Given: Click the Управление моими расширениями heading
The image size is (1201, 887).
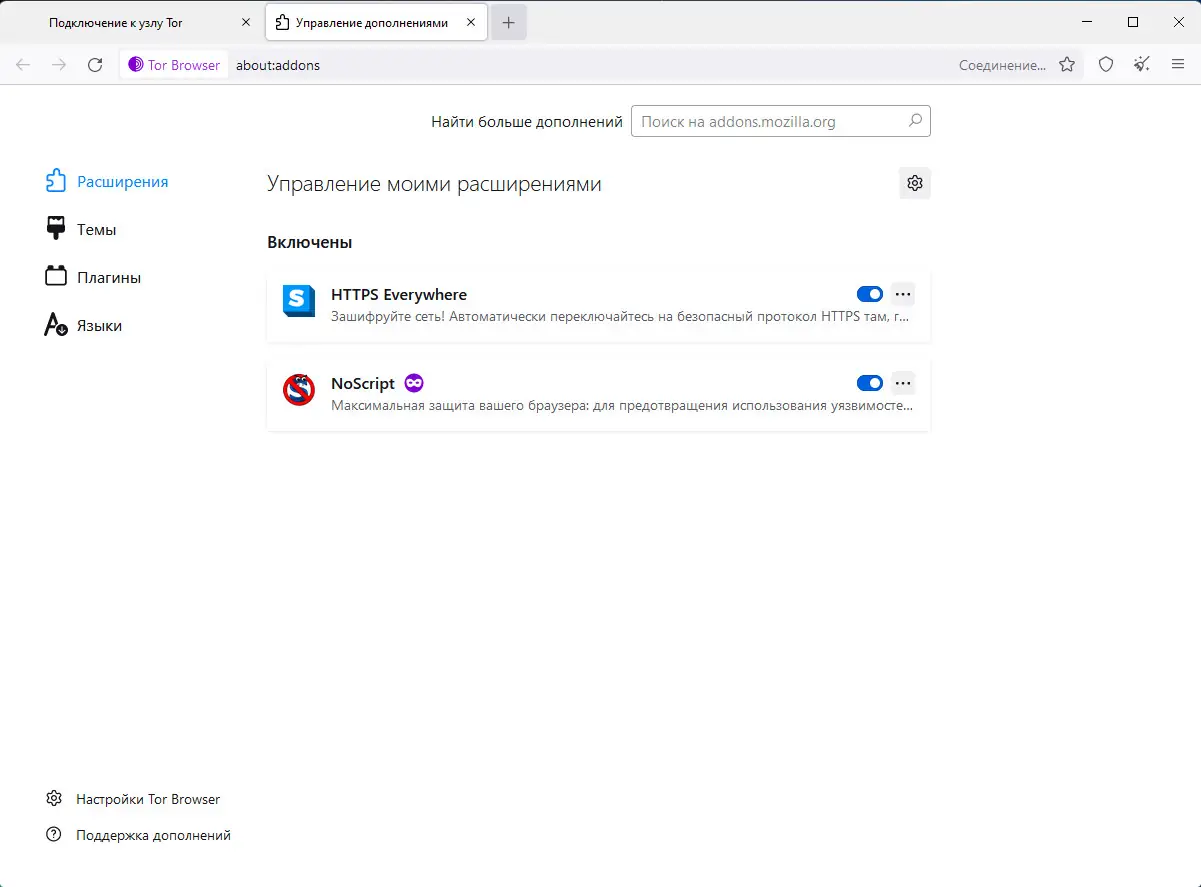Looking at the screenshot, I should 434,184.
